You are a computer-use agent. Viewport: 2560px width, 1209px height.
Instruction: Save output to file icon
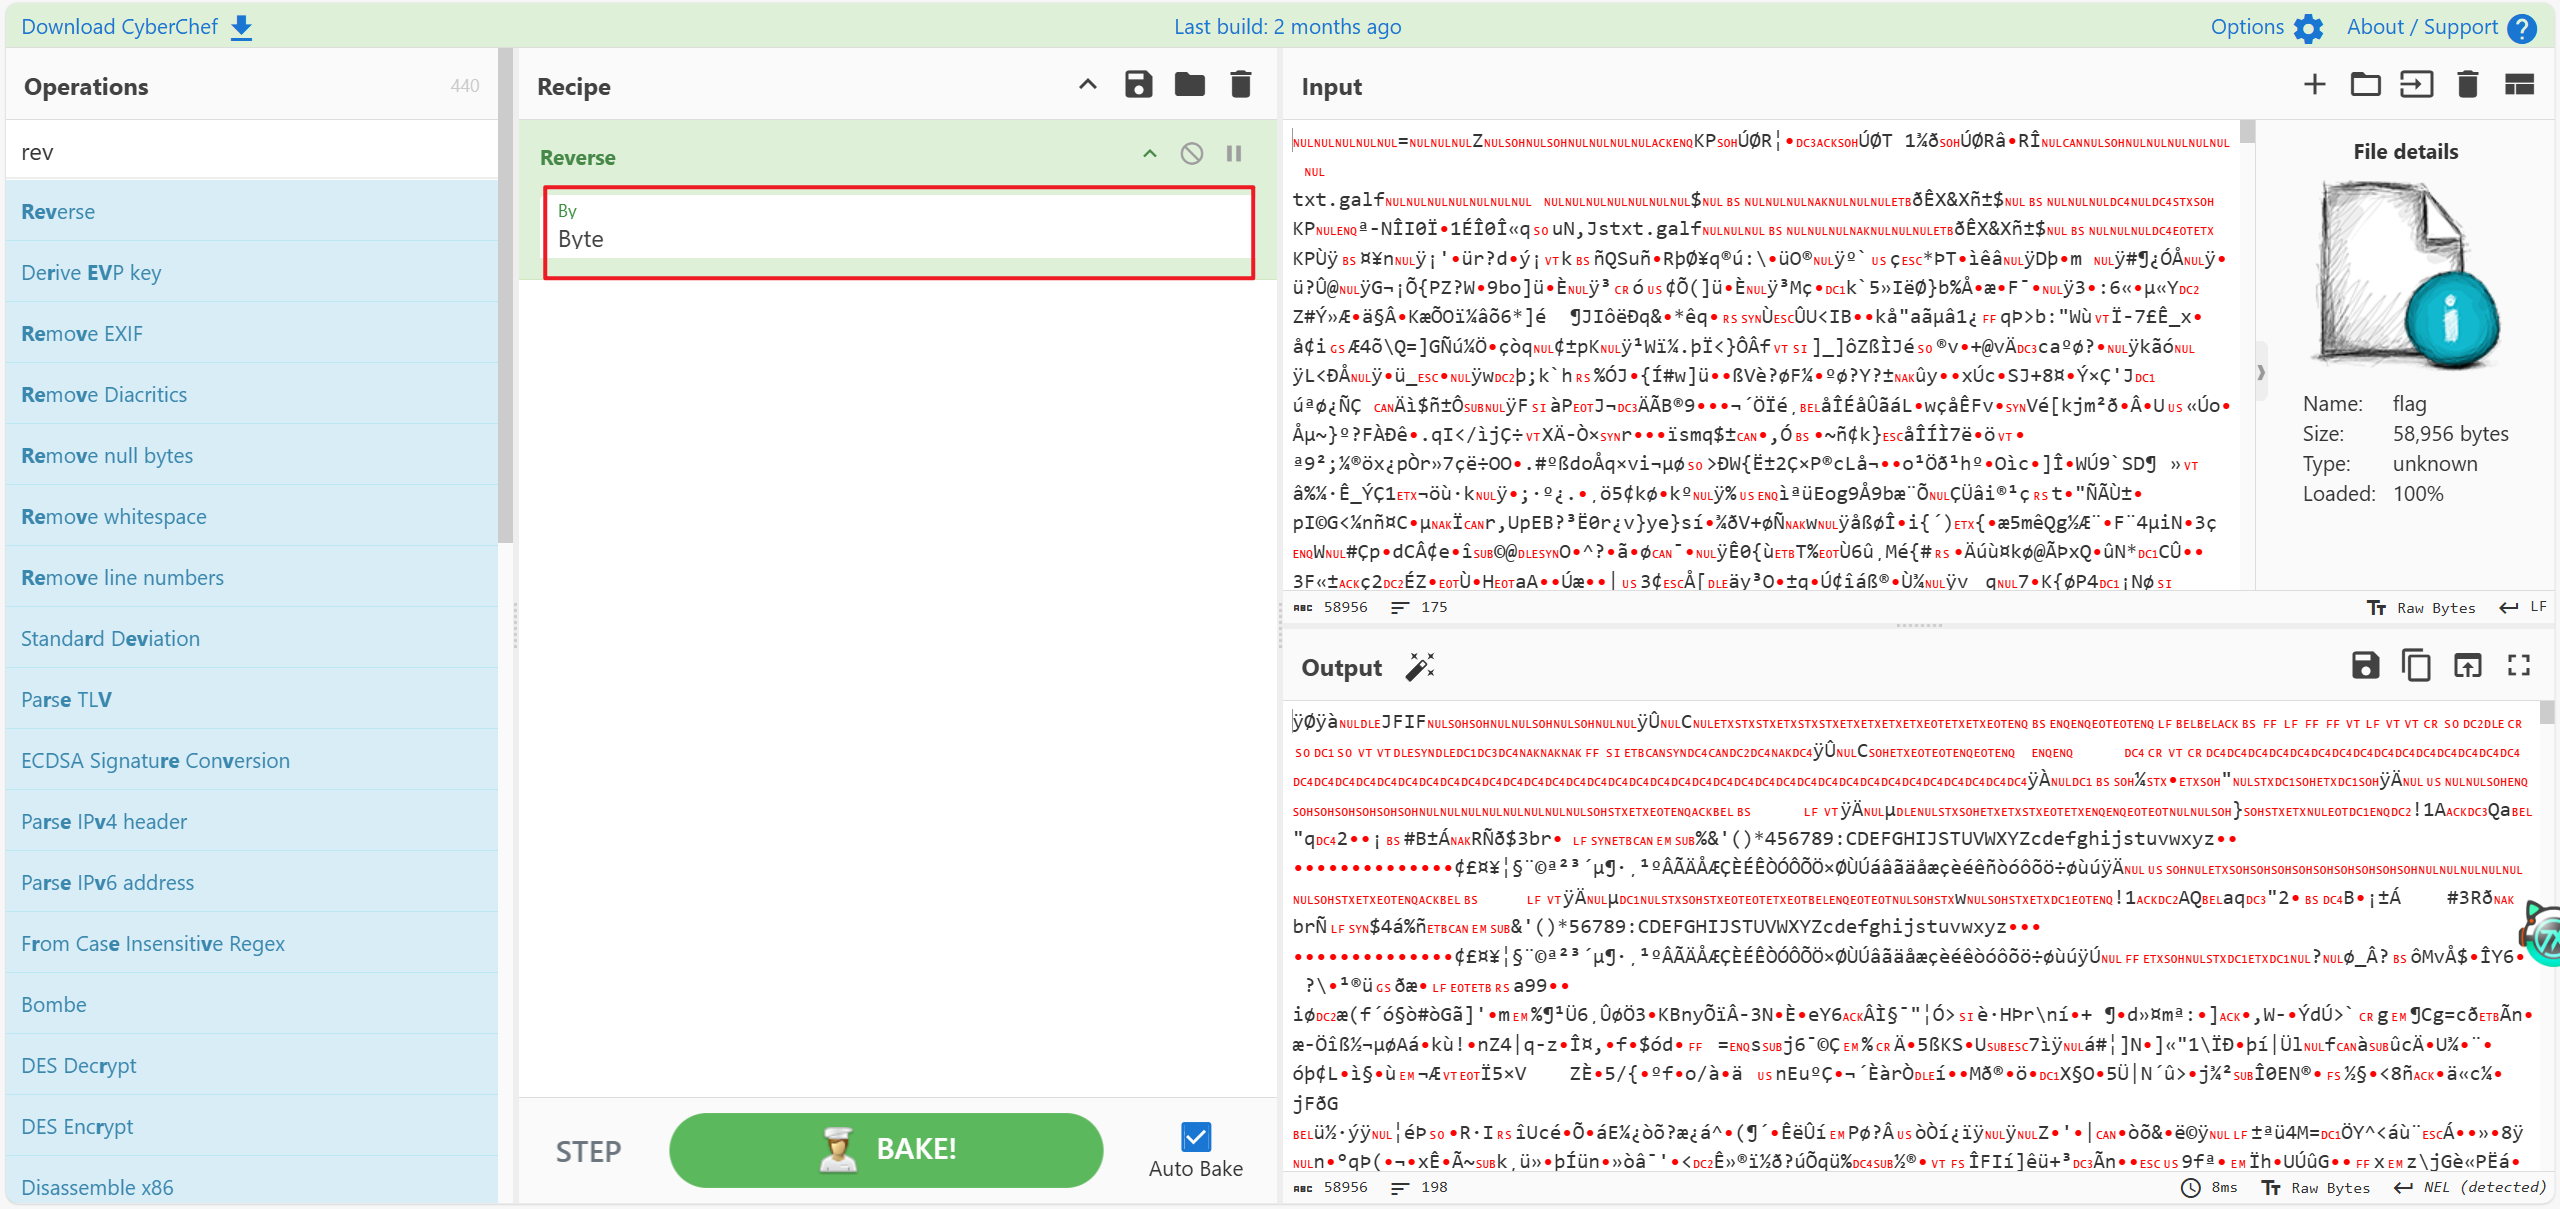point(2365,665)
